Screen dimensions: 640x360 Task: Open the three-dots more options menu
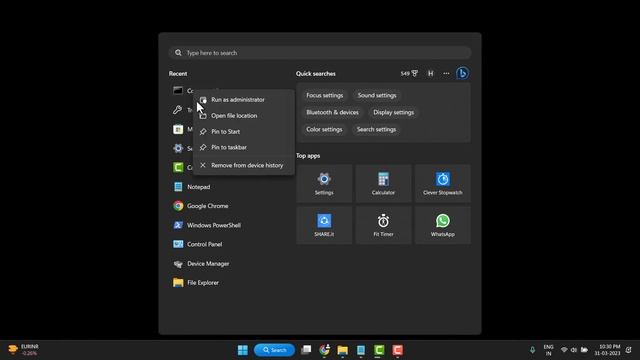coord(446,73)
